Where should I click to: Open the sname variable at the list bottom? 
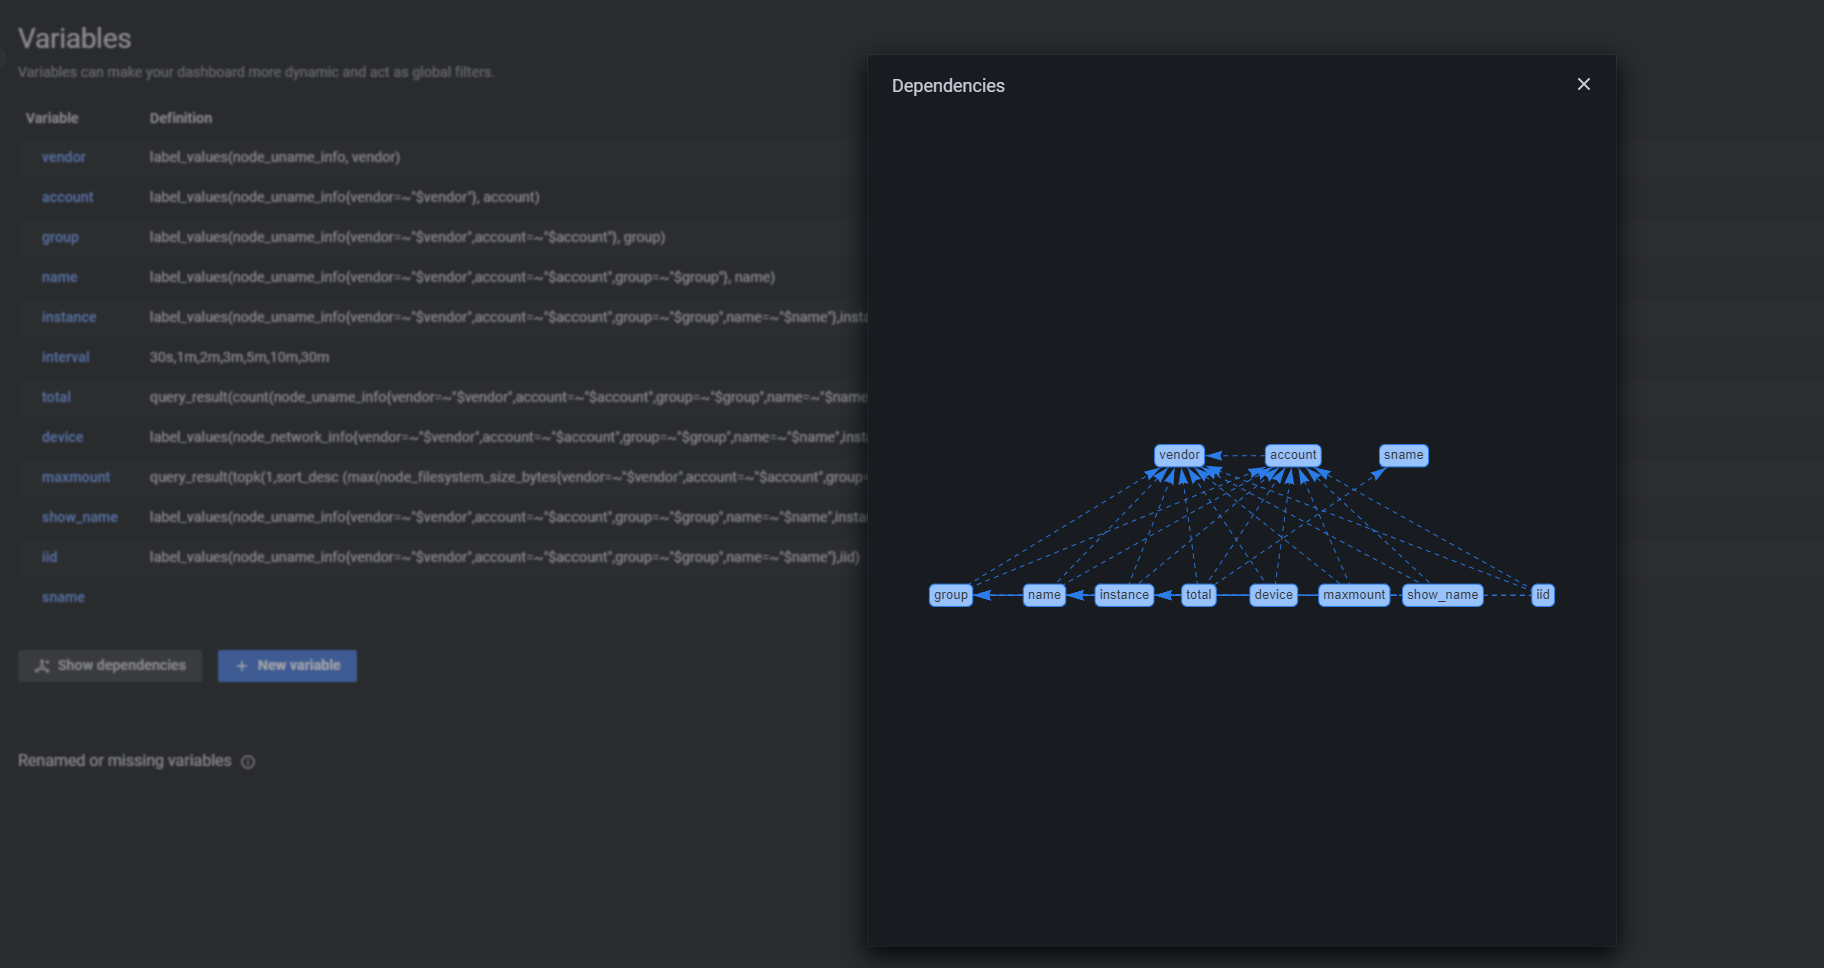coord(63,597)
